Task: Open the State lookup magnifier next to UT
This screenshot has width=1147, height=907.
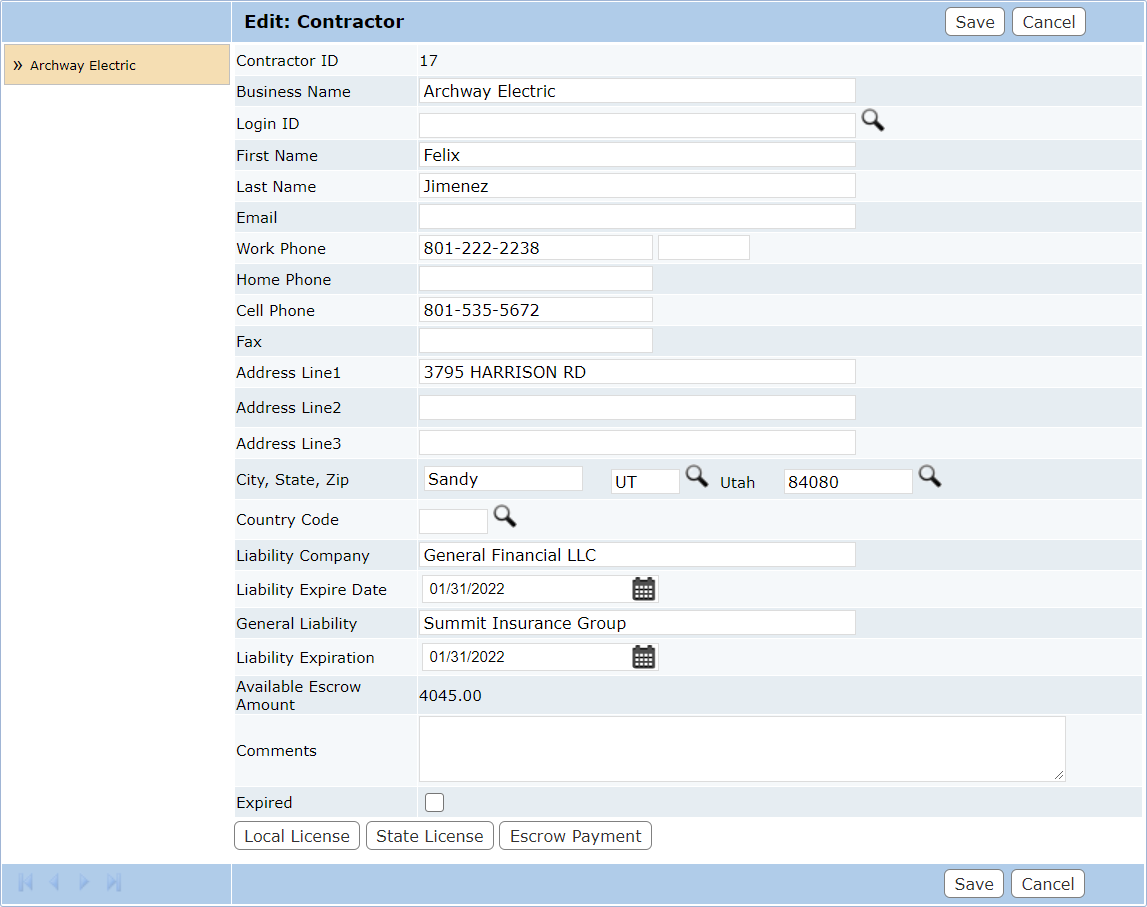Action: point(696,477)
